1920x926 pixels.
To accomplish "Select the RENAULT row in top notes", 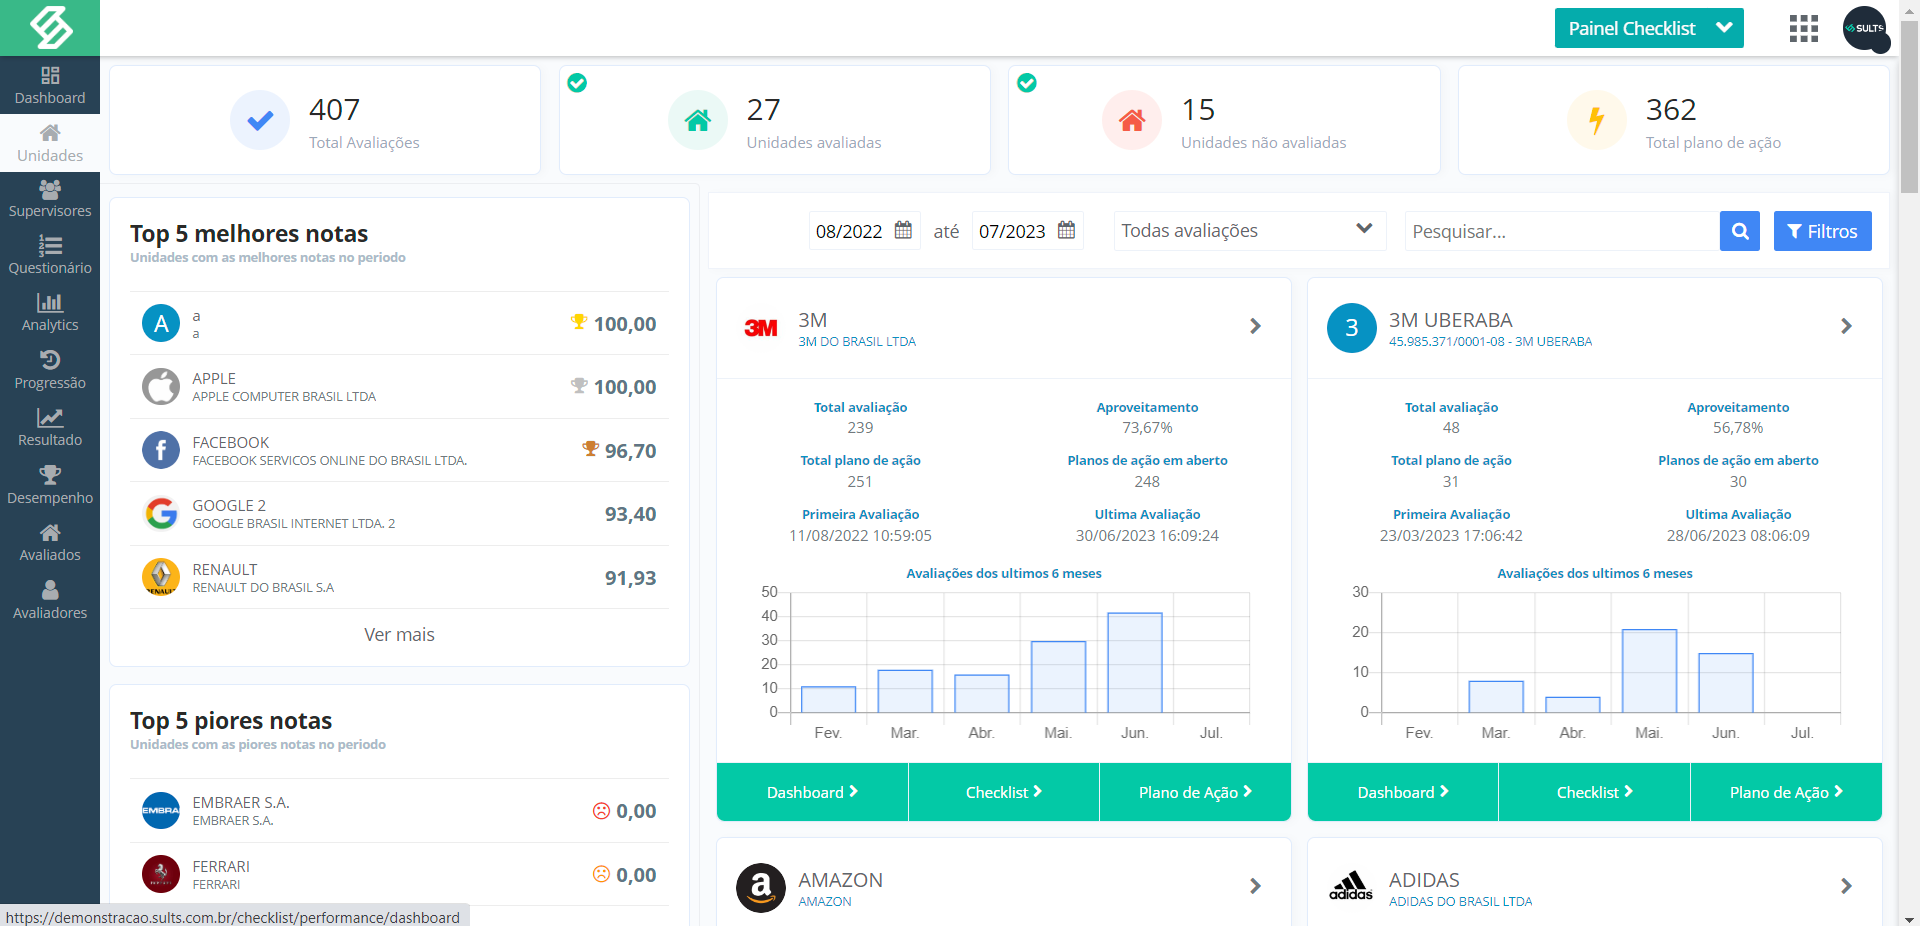I will [x=399, y=578].
